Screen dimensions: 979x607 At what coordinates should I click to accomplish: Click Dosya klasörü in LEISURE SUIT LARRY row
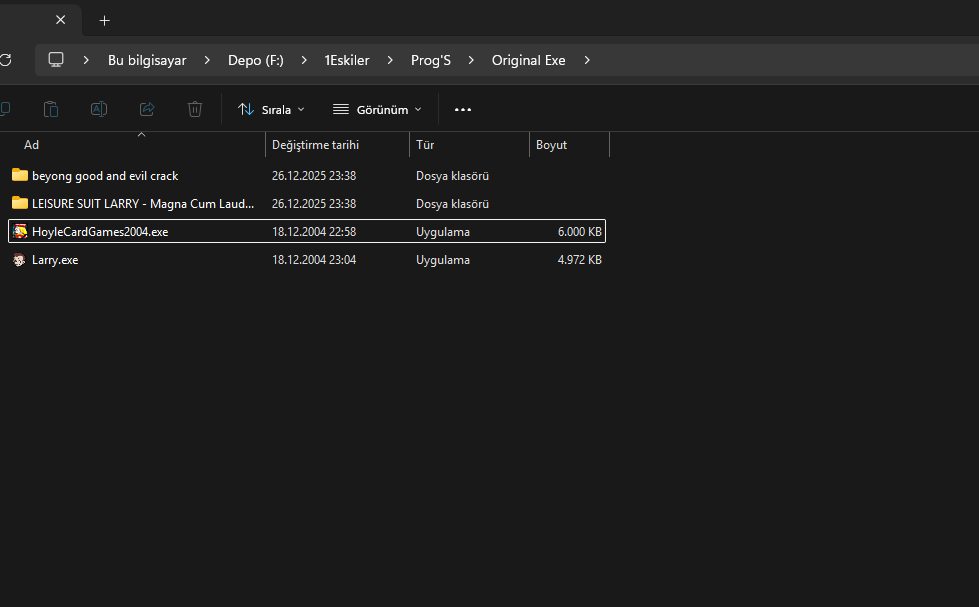tap(452, 204)
